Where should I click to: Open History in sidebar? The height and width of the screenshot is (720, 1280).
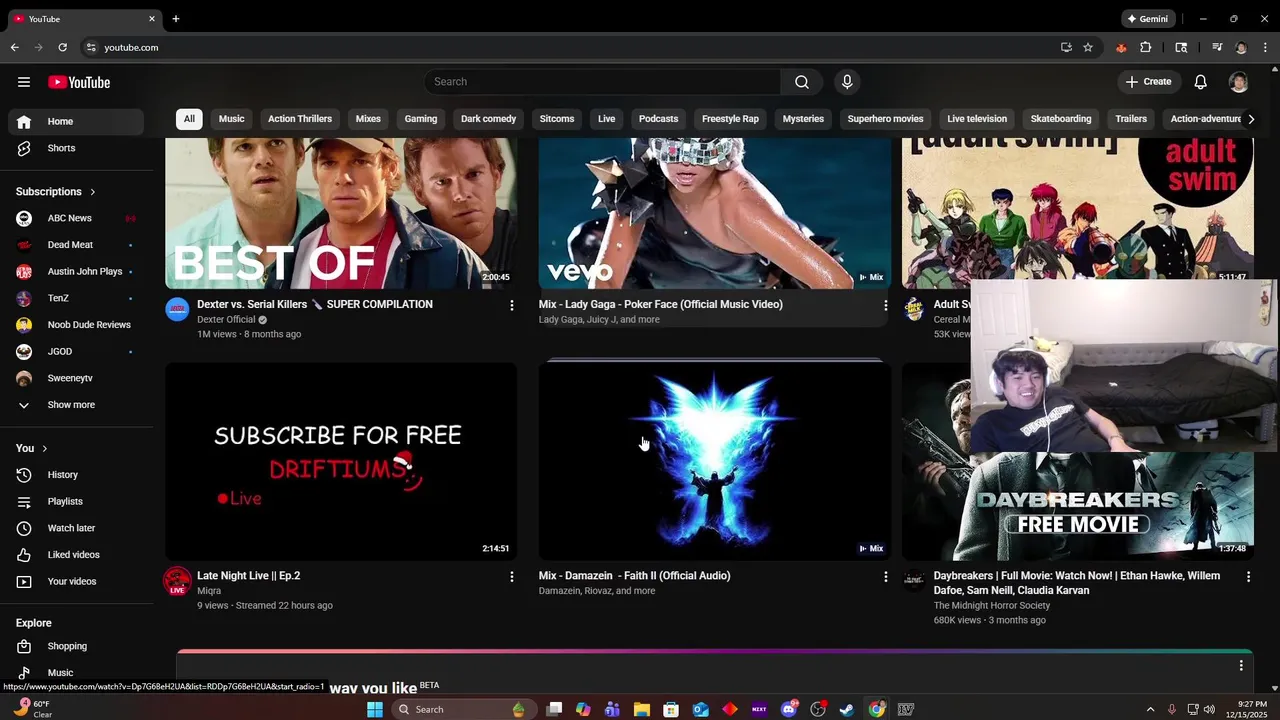(x=76, y=475)
